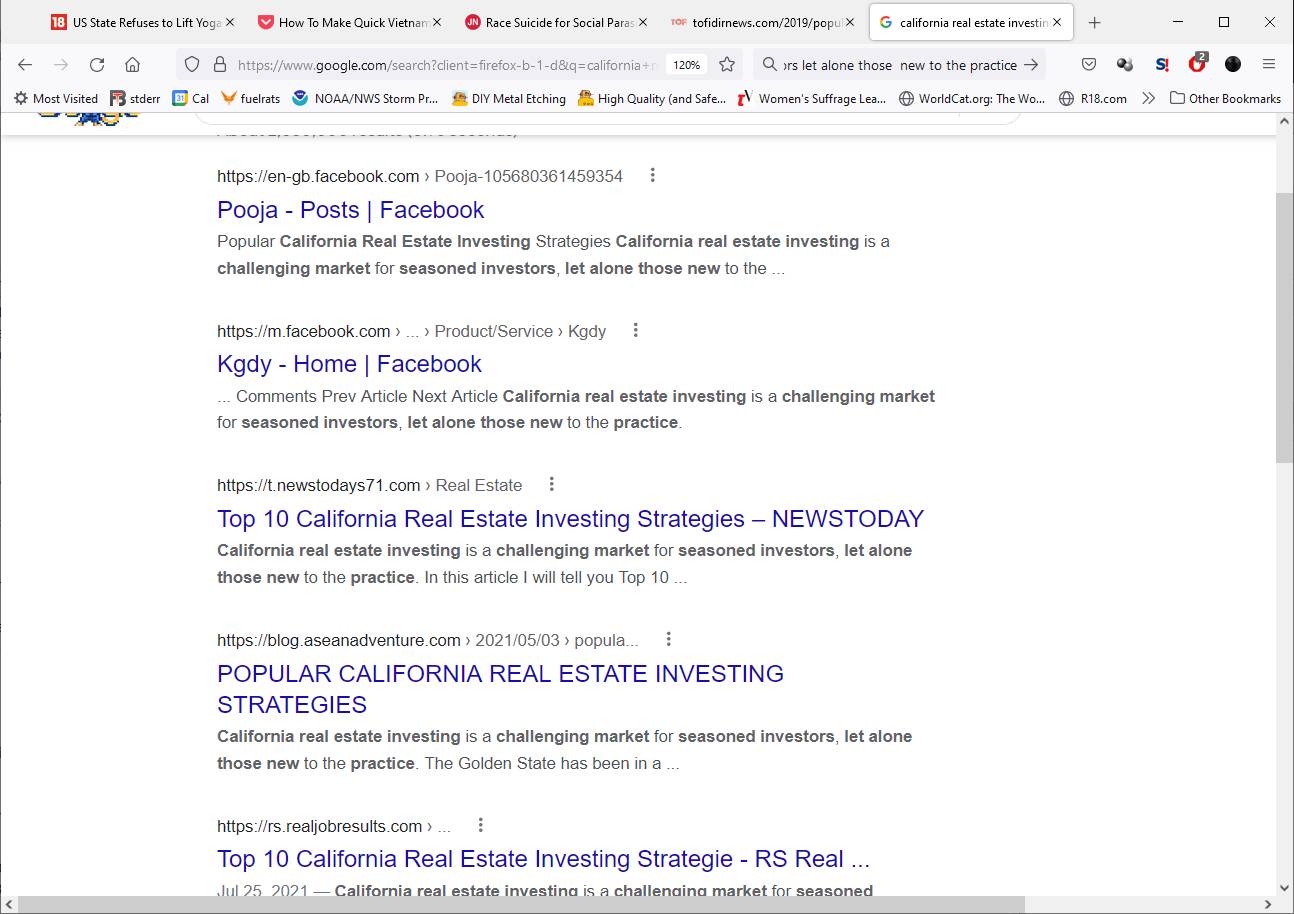Click the en-gb.facebook.com URL text
This screenshot has width=1294, height=914.
(318, 176)
